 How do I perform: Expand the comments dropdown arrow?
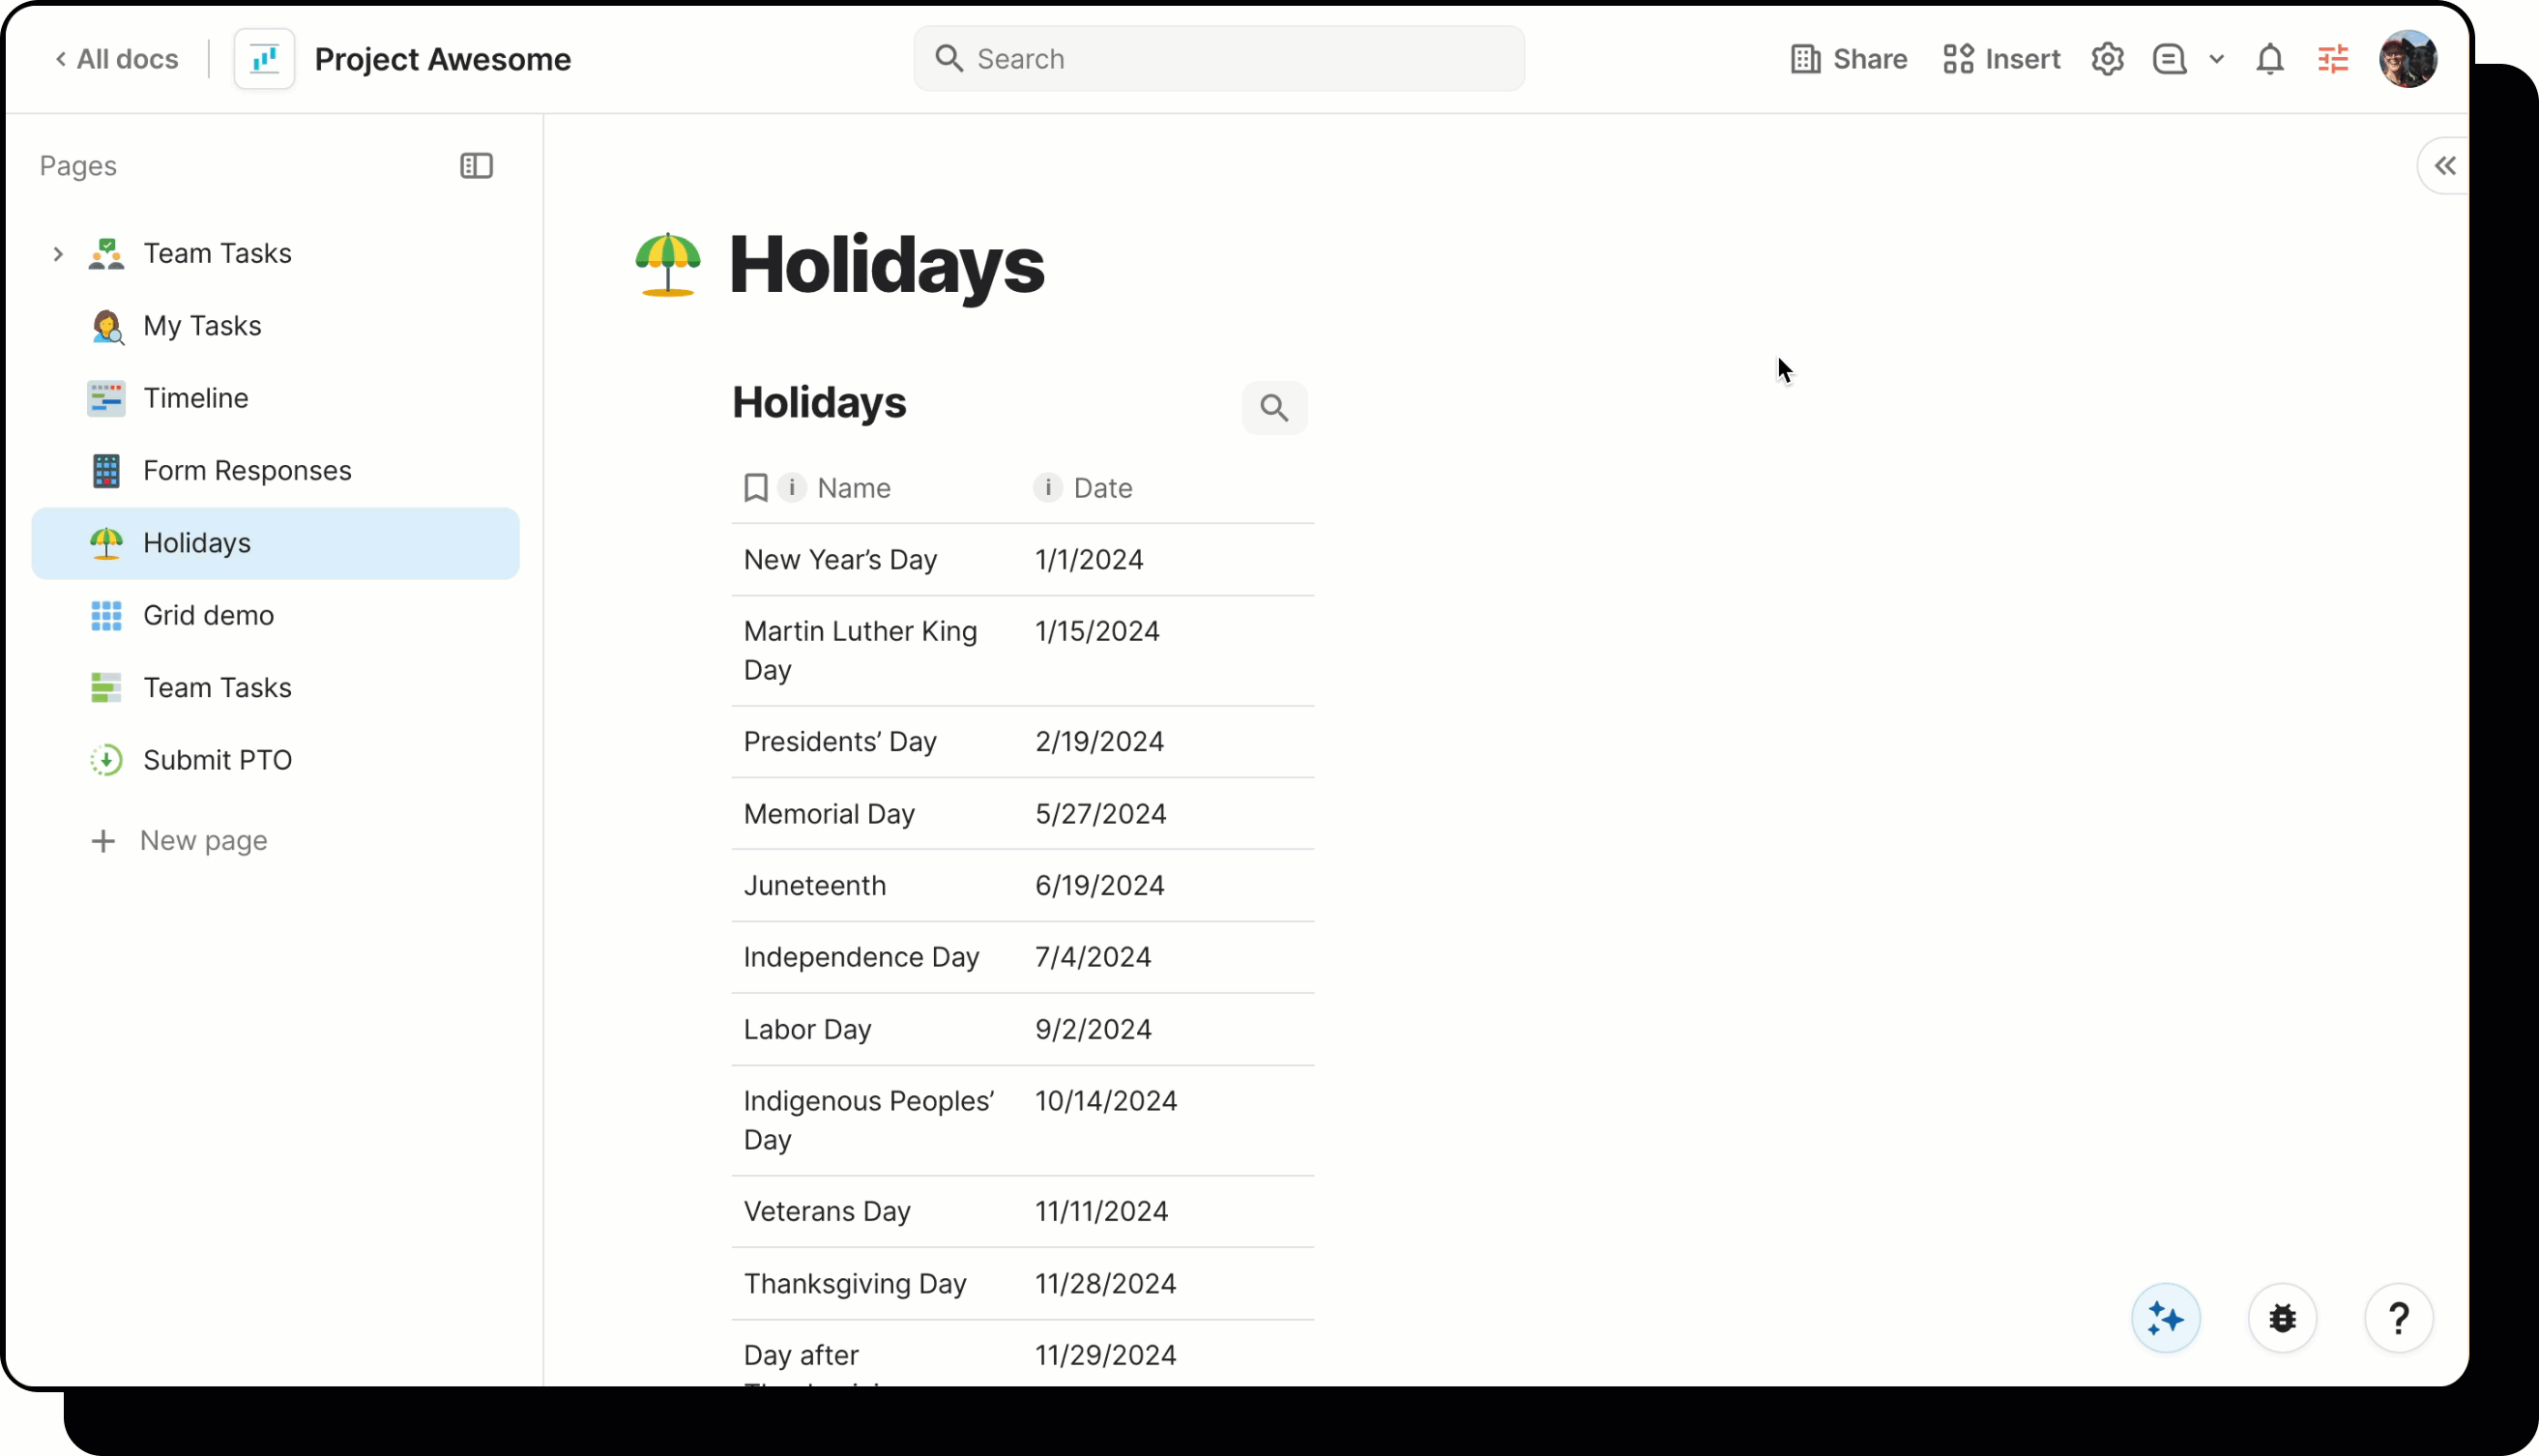tap(2216, 59)
